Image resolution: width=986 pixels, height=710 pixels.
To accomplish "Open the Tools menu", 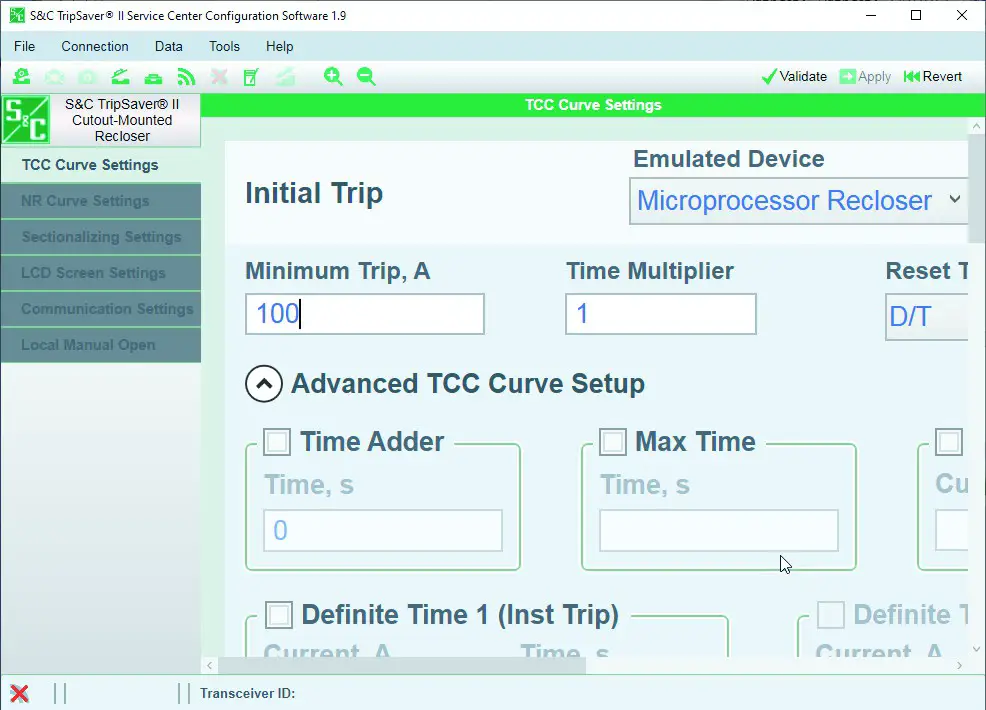I will point(224,47).
